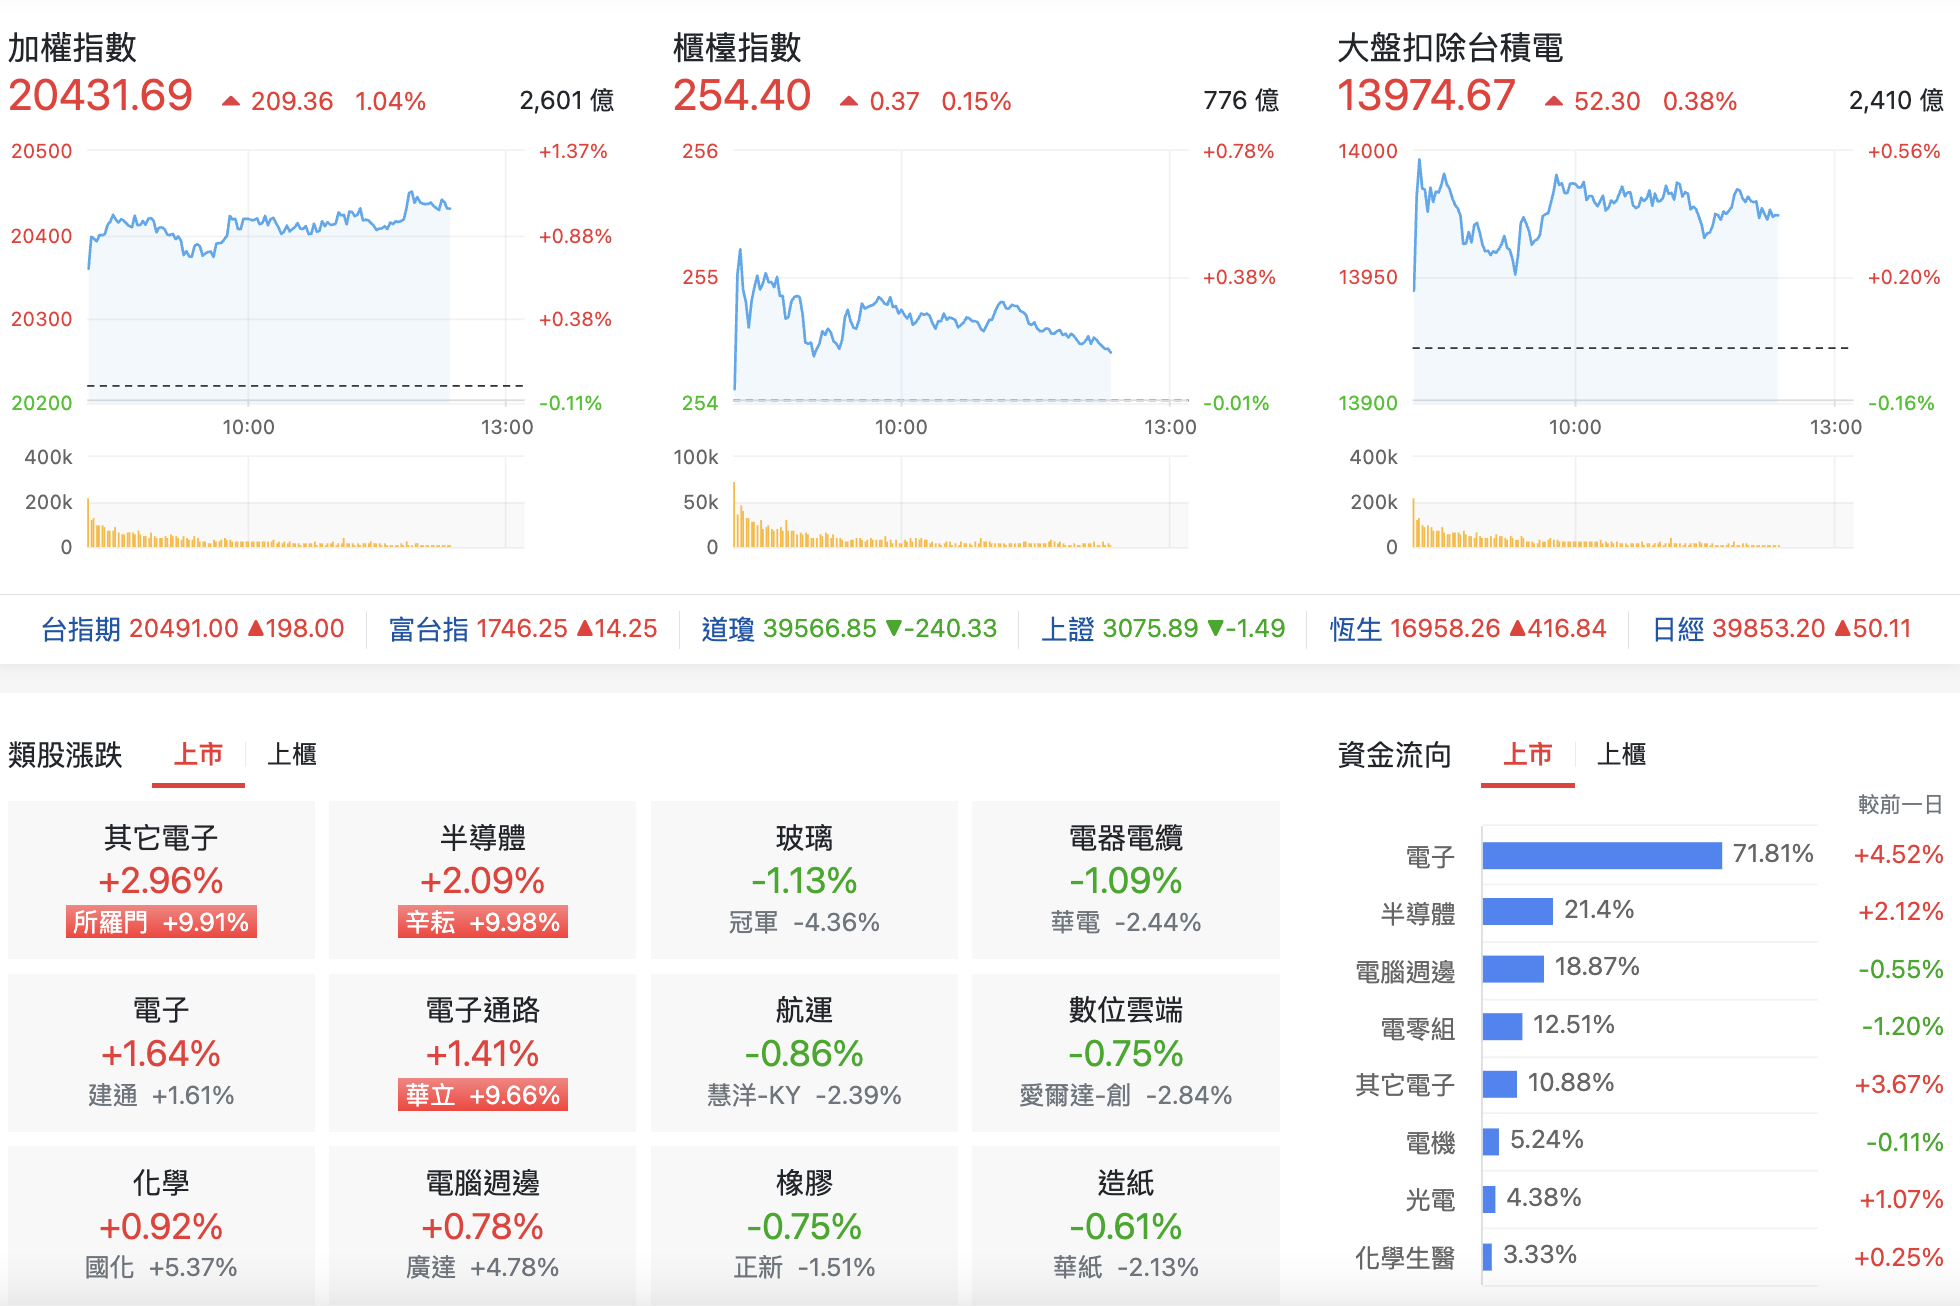This screenshot has height=1306, width=1960.
Task: Select the 上櫃 tab under 資金流向
Action: 1621,754
